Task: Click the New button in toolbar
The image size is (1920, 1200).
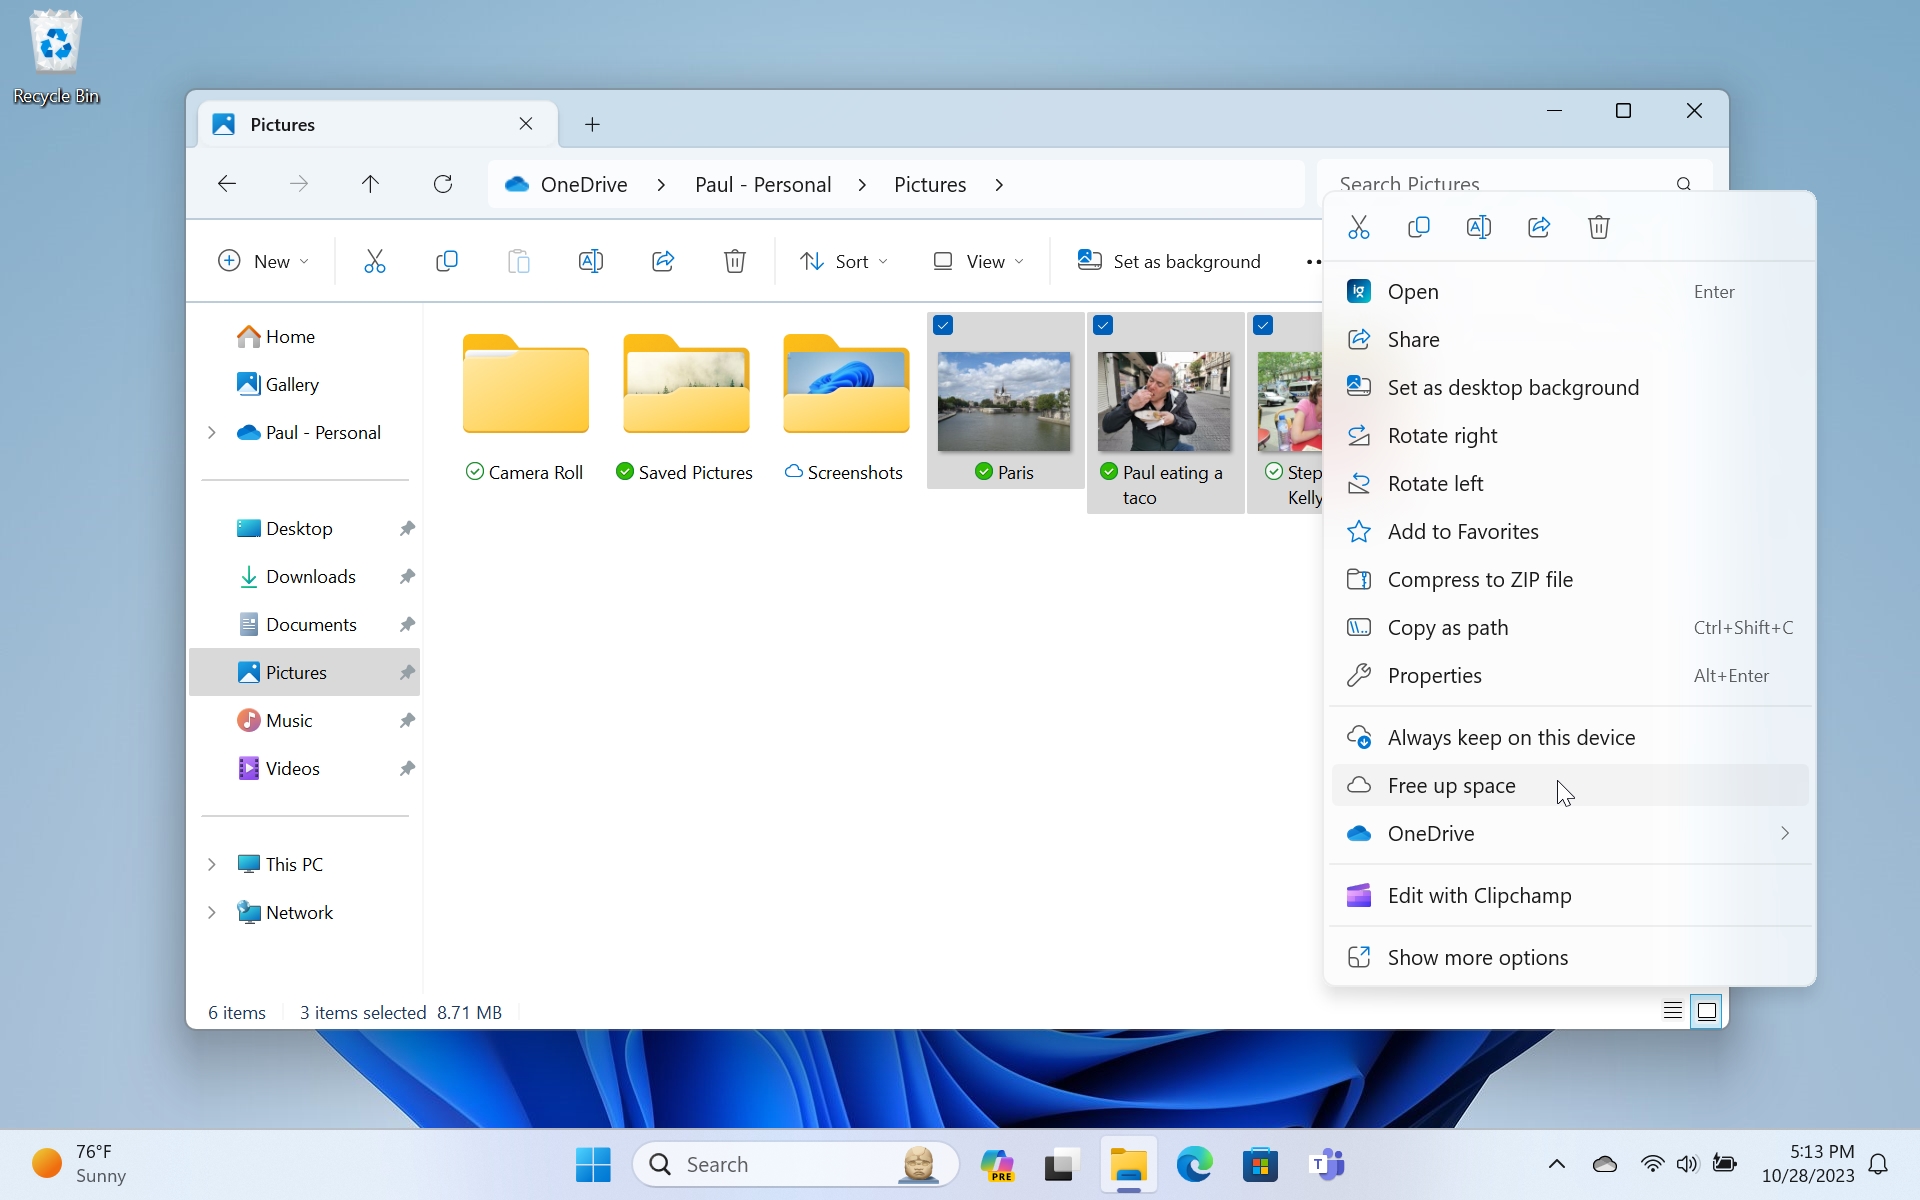Action: 262,261
